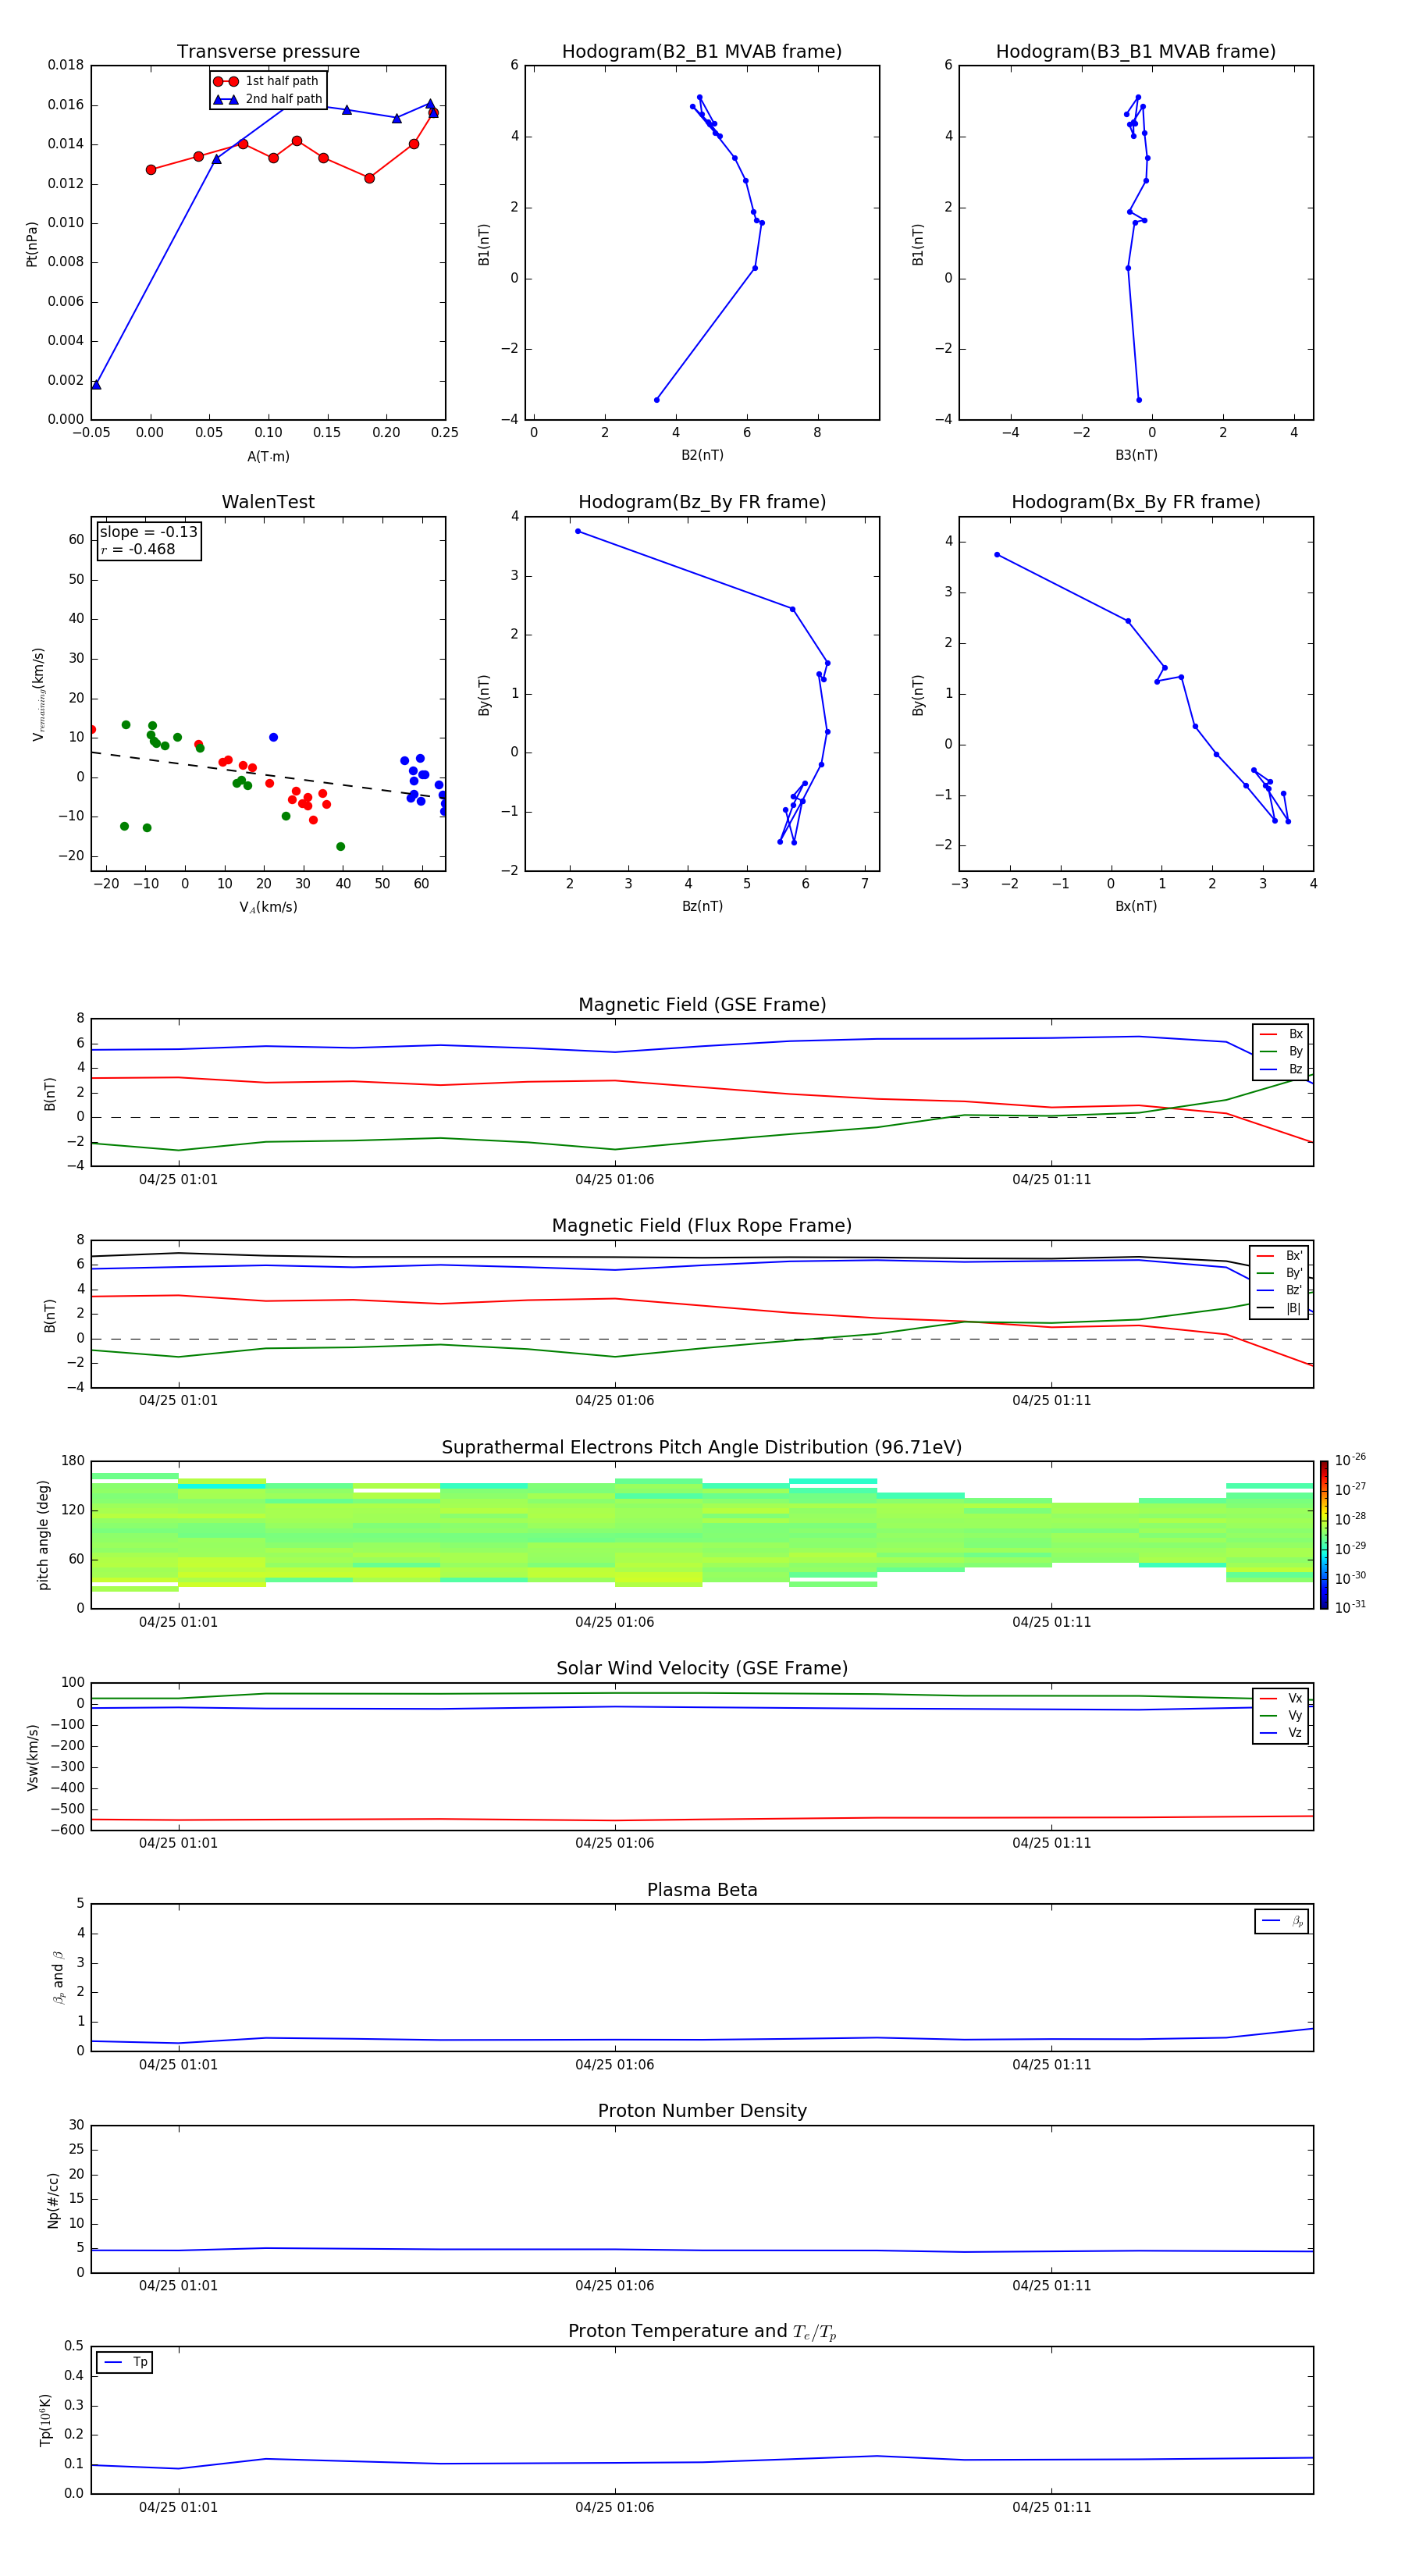
Task: Click '04/25 01:06' tick under GSE field plot
Action: tap(614, 1180)
